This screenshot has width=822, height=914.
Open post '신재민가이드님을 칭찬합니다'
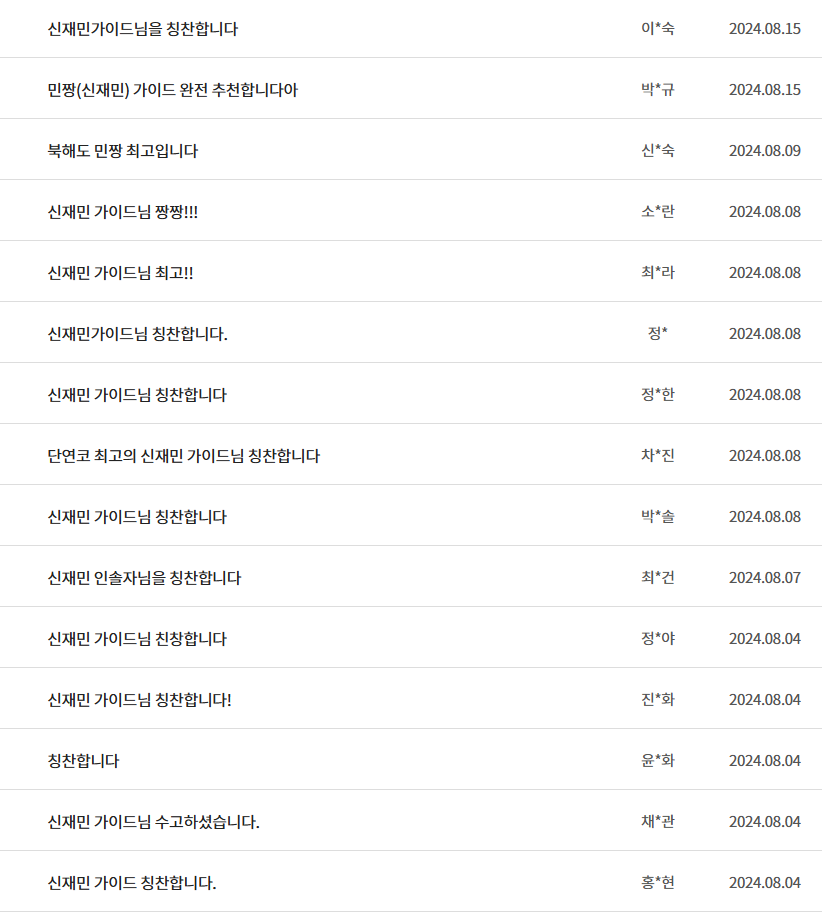(x=143, y=29)
